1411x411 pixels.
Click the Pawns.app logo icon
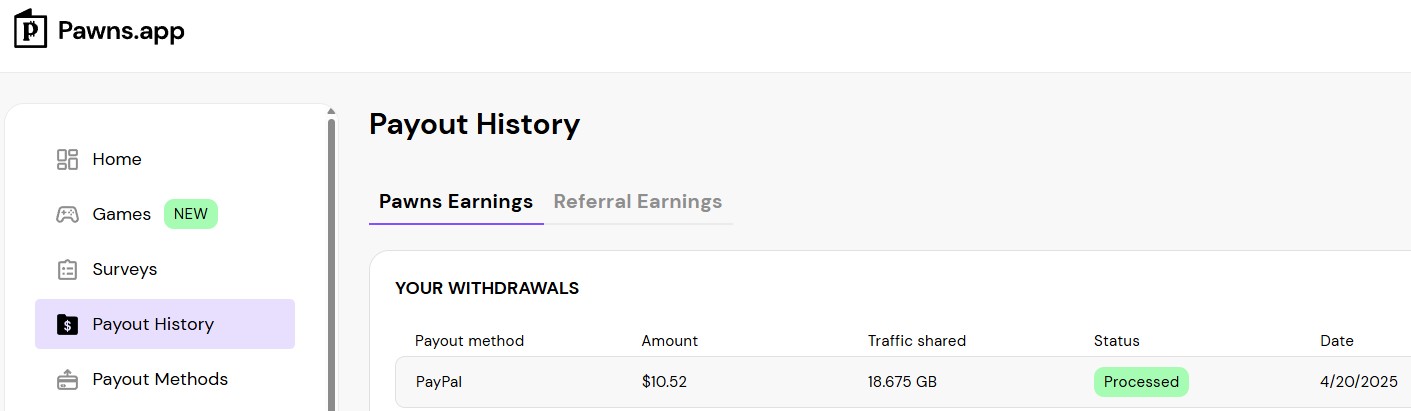click(x=31, y=29)
